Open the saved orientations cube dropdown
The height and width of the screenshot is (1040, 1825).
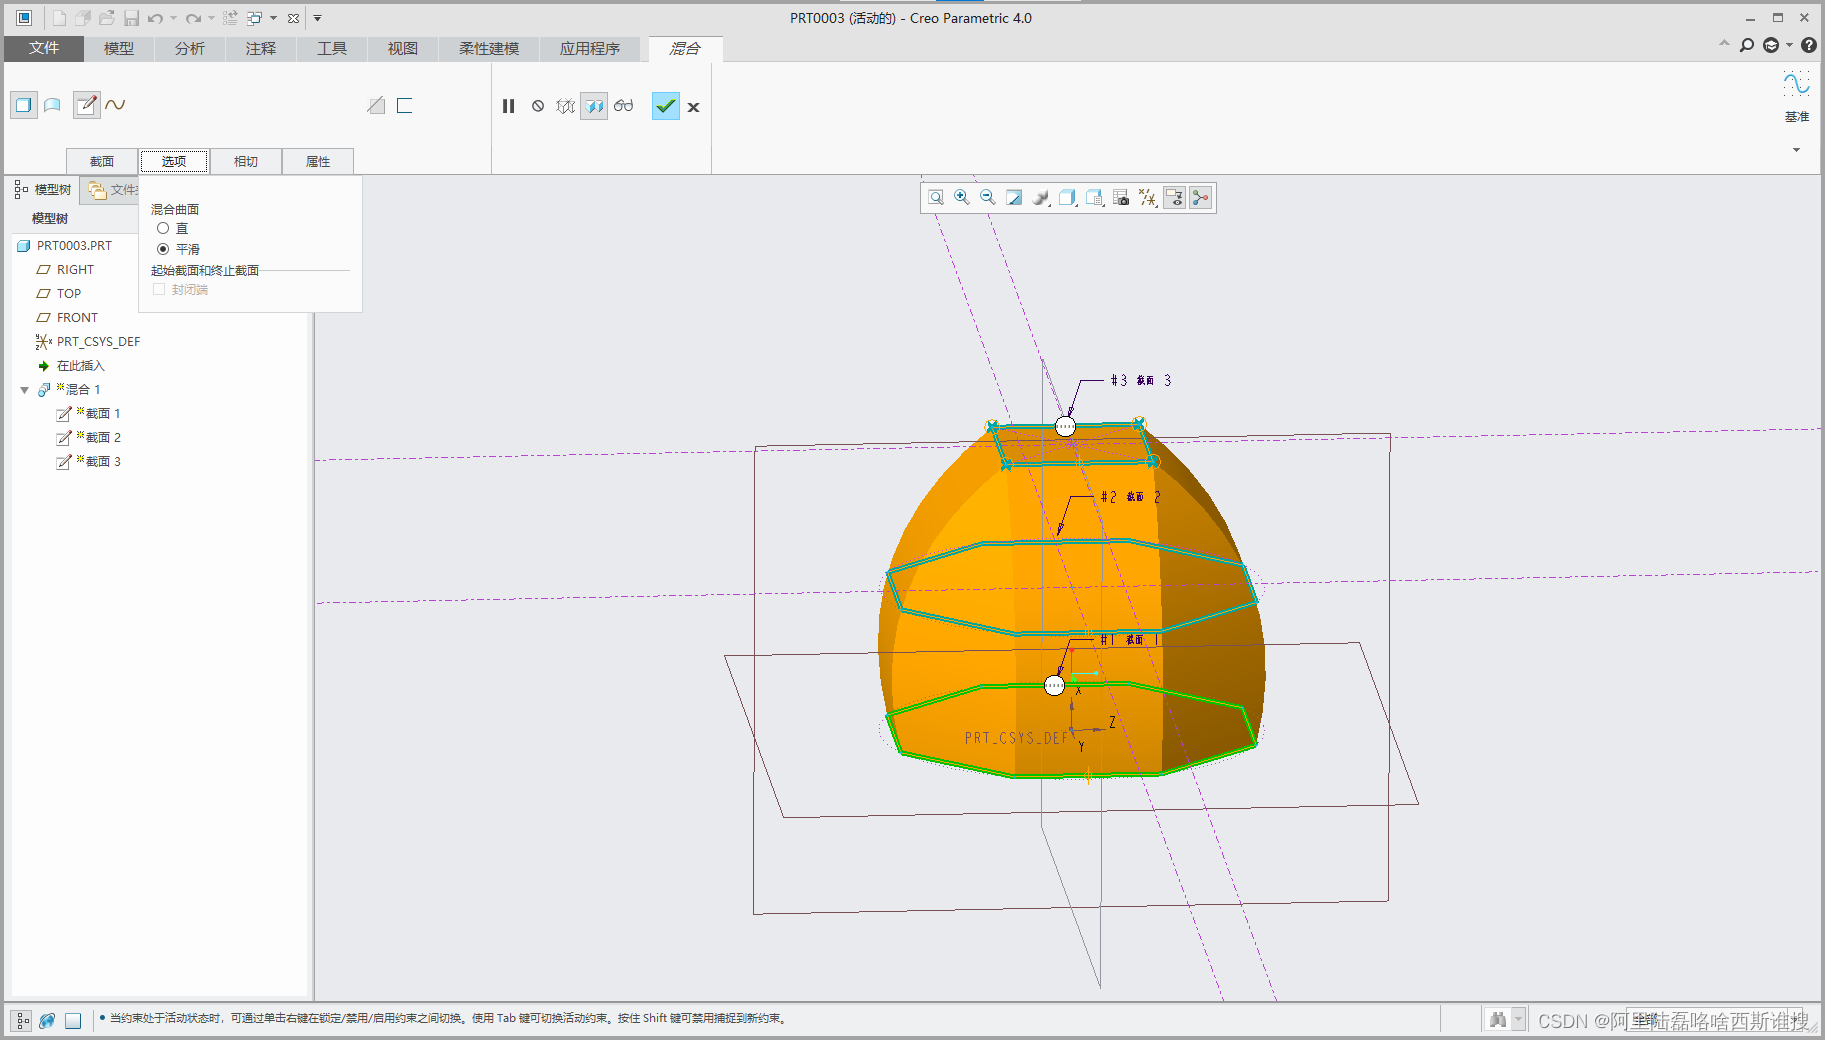[1068, 198]
